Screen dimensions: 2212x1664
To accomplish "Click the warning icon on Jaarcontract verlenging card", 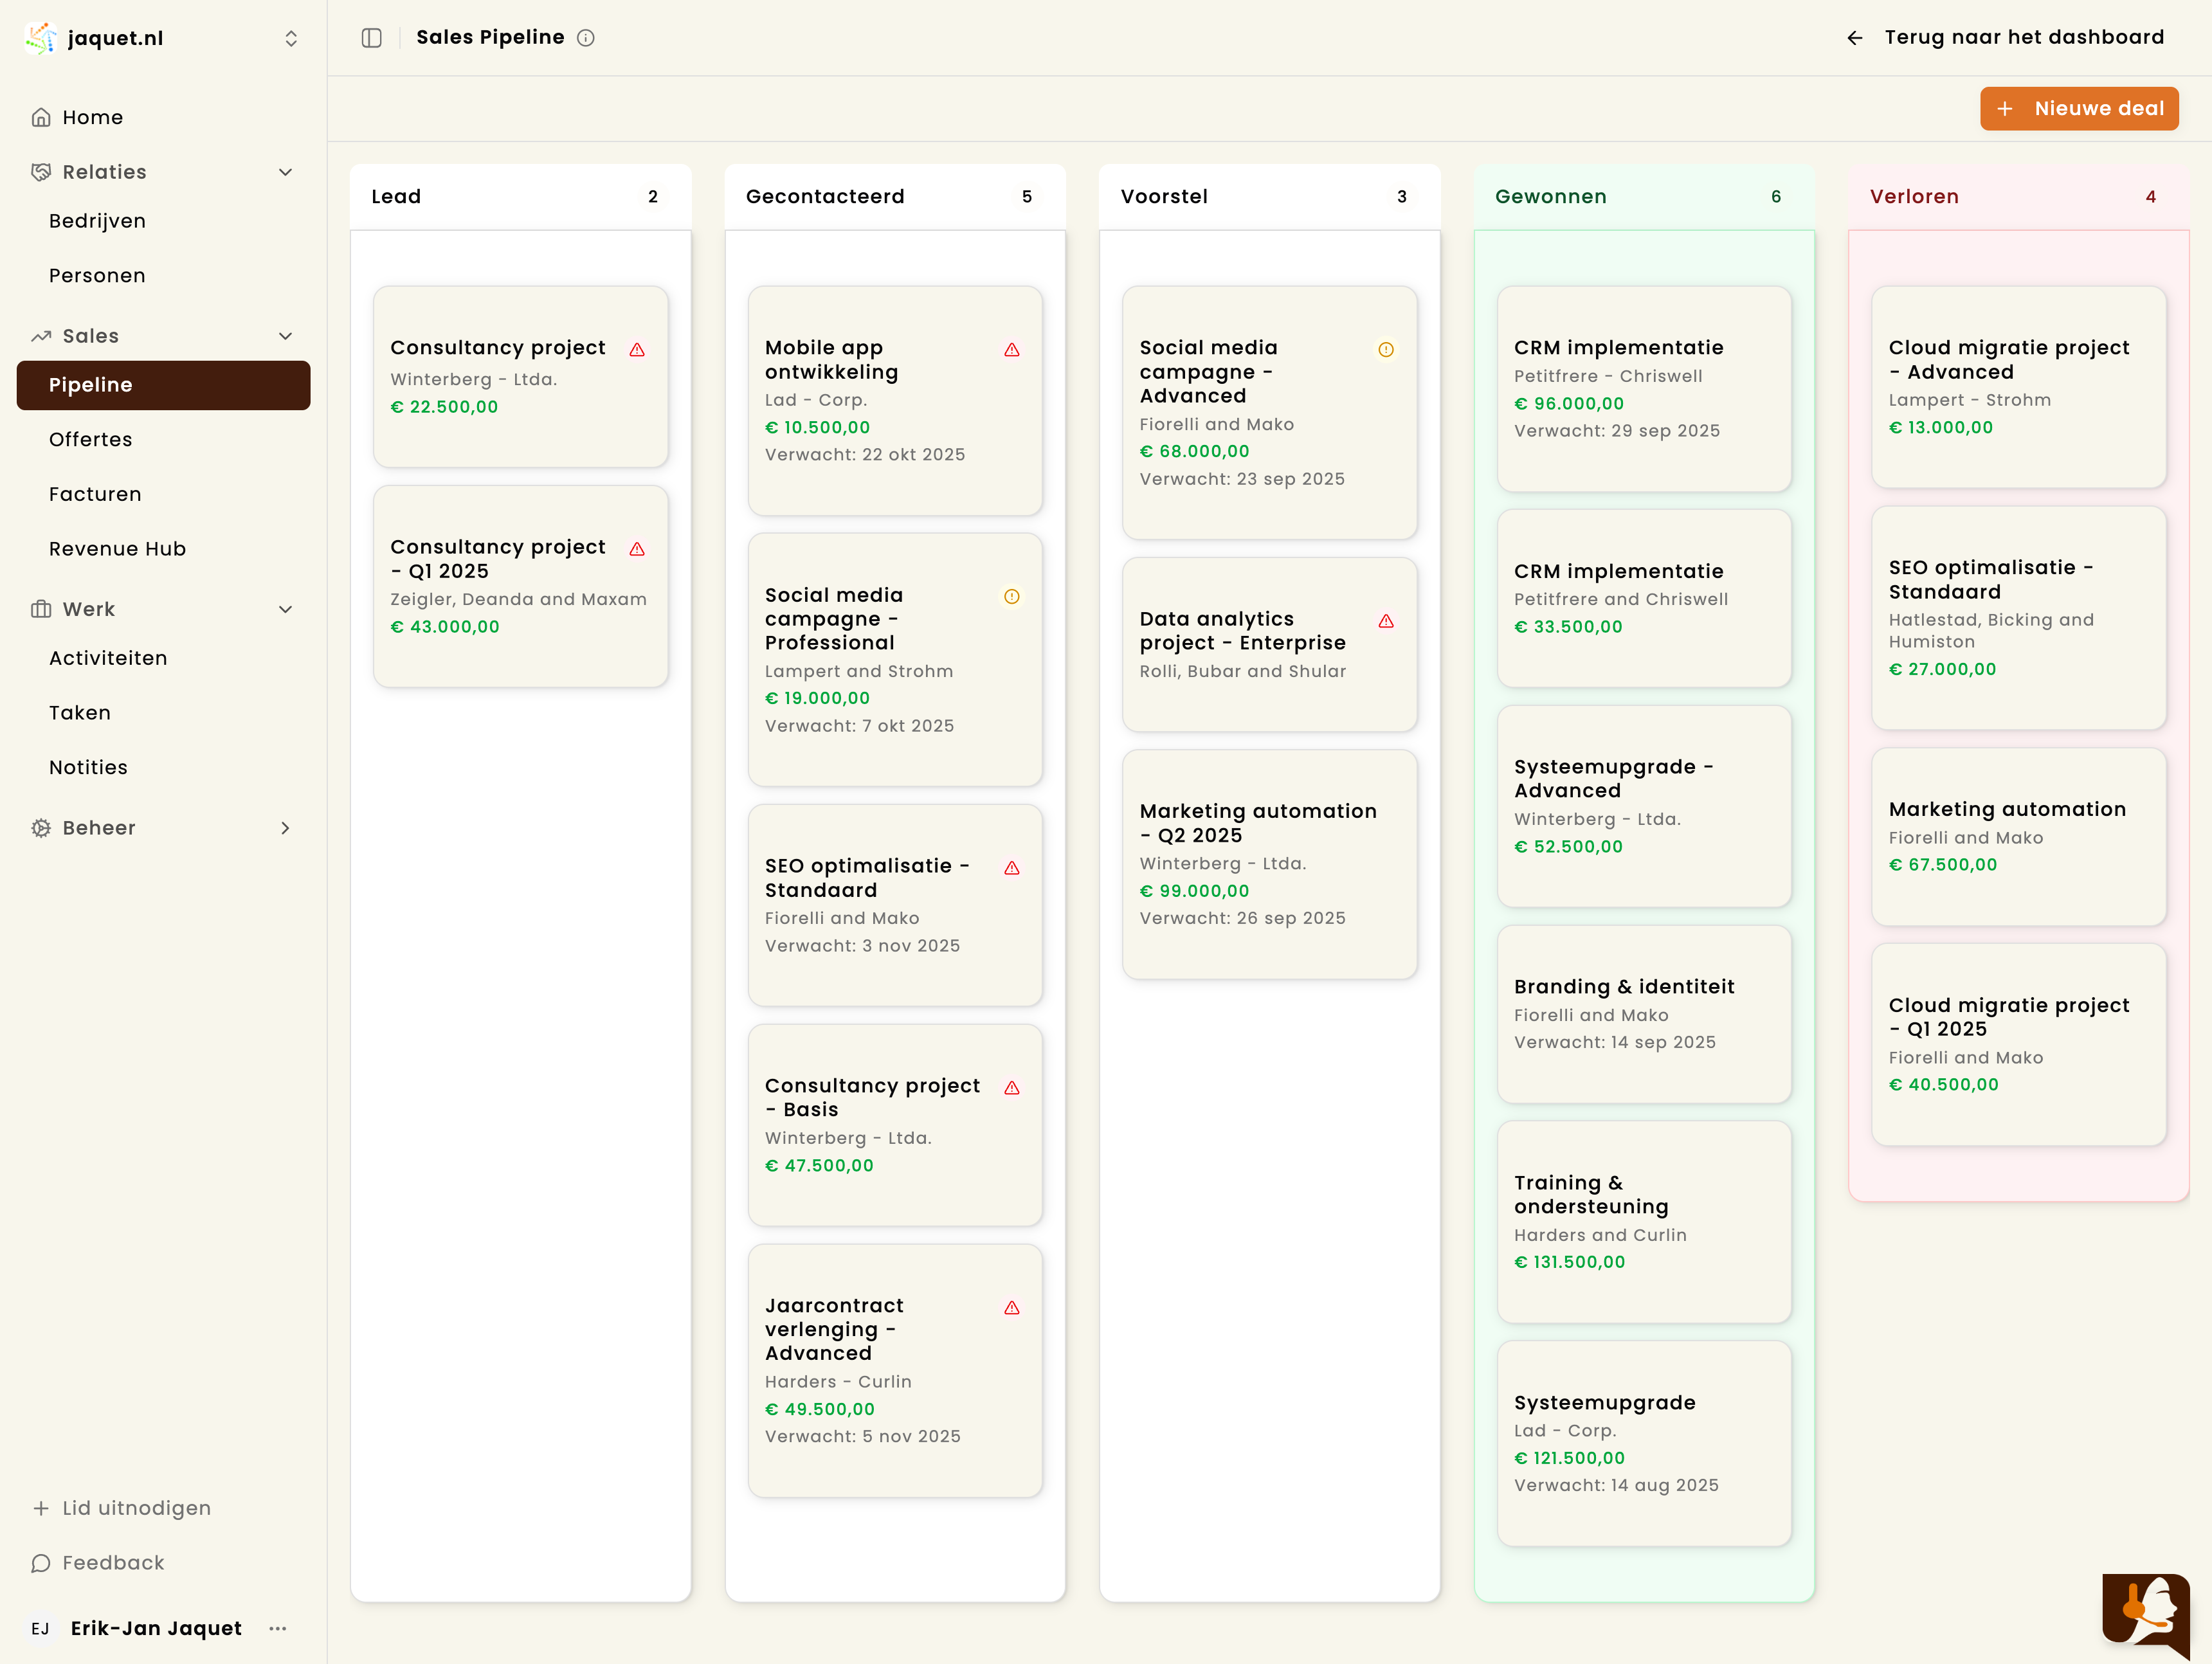I will [1011, 1308].
